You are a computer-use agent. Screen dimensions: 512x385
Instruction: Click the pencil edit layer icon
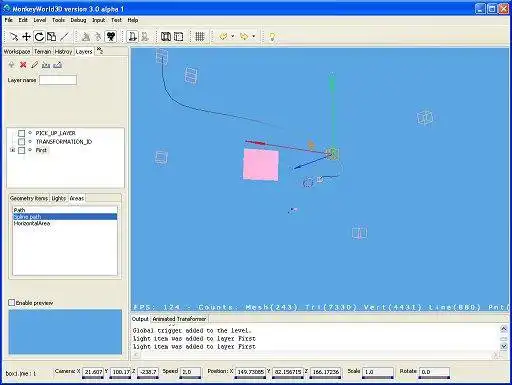(x=34, y=65)
